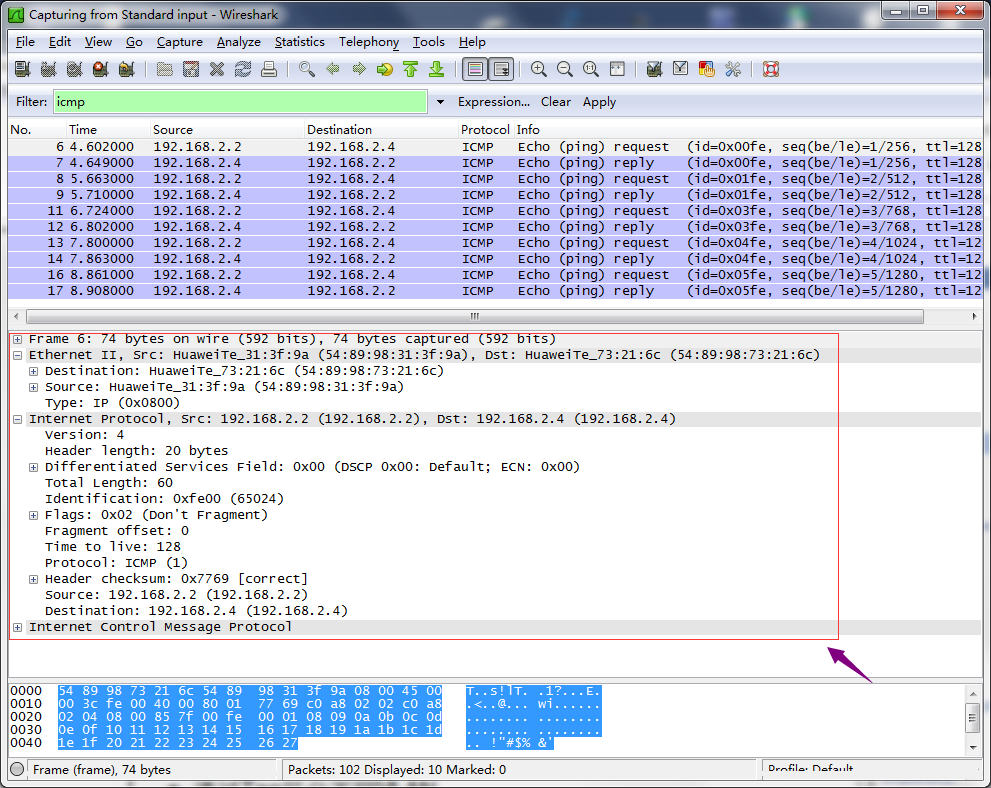Click packet list horizontal scrollbar thumb
This screenshot has width=991, height=788.
click(475, 316)
